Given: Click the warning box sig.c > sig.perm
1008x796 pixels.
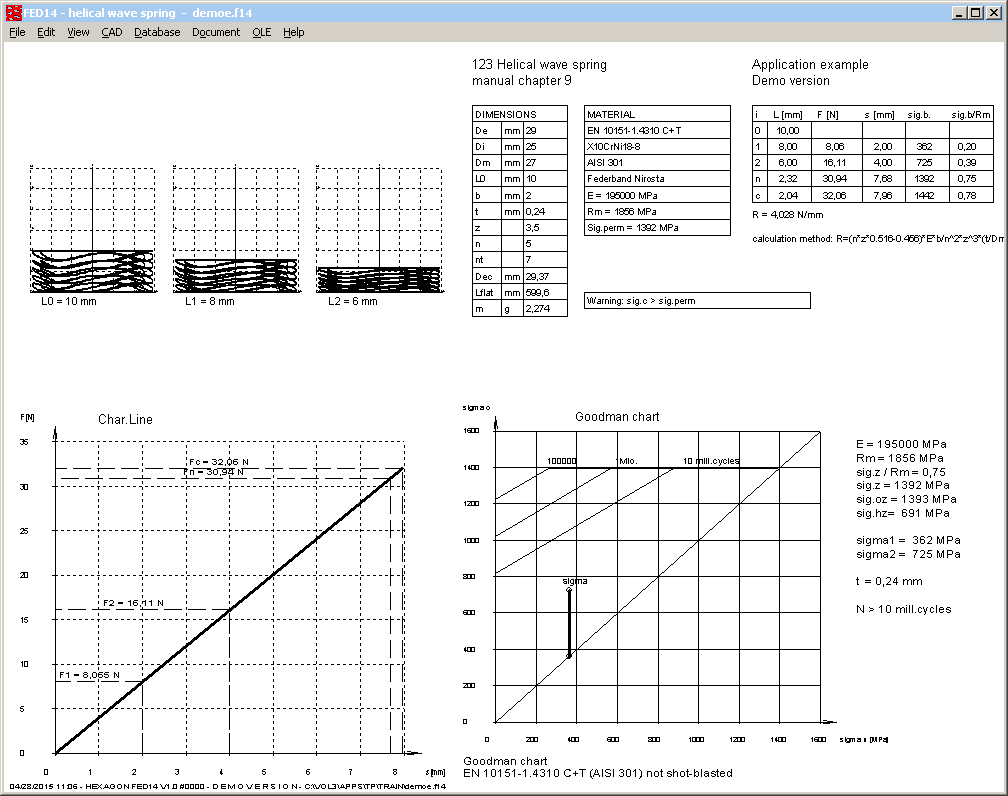Looking at the screenshot, I should coord(697,300).
